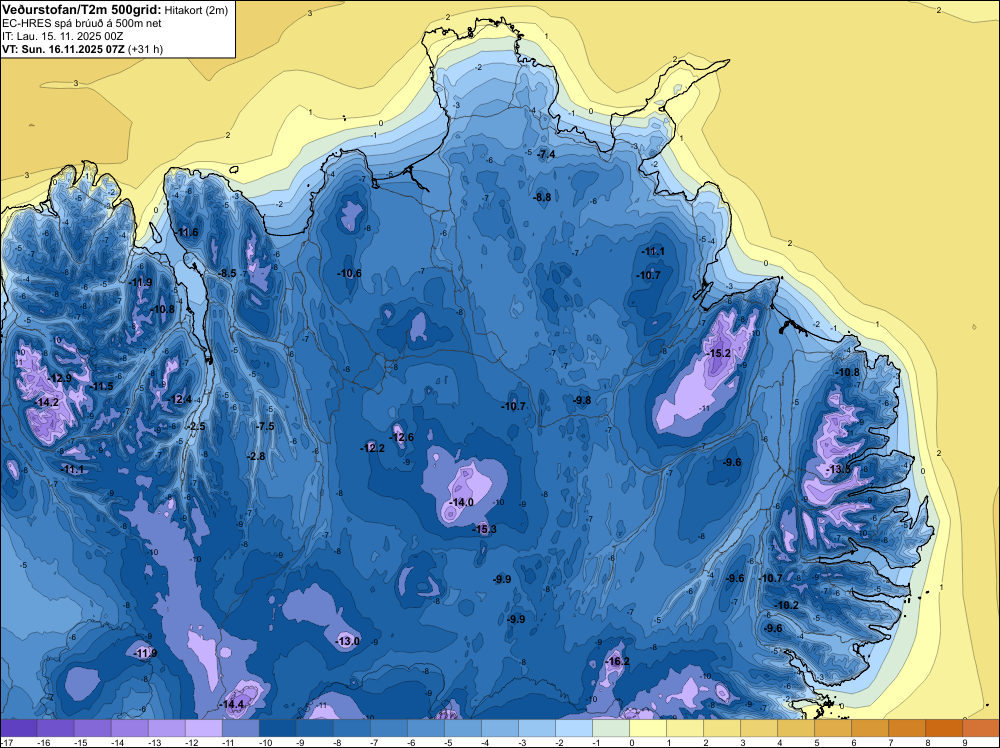This screenshot has width=1000, height=748.
Task: Click the -2.8 temperature label
Action: click(256, 456)
